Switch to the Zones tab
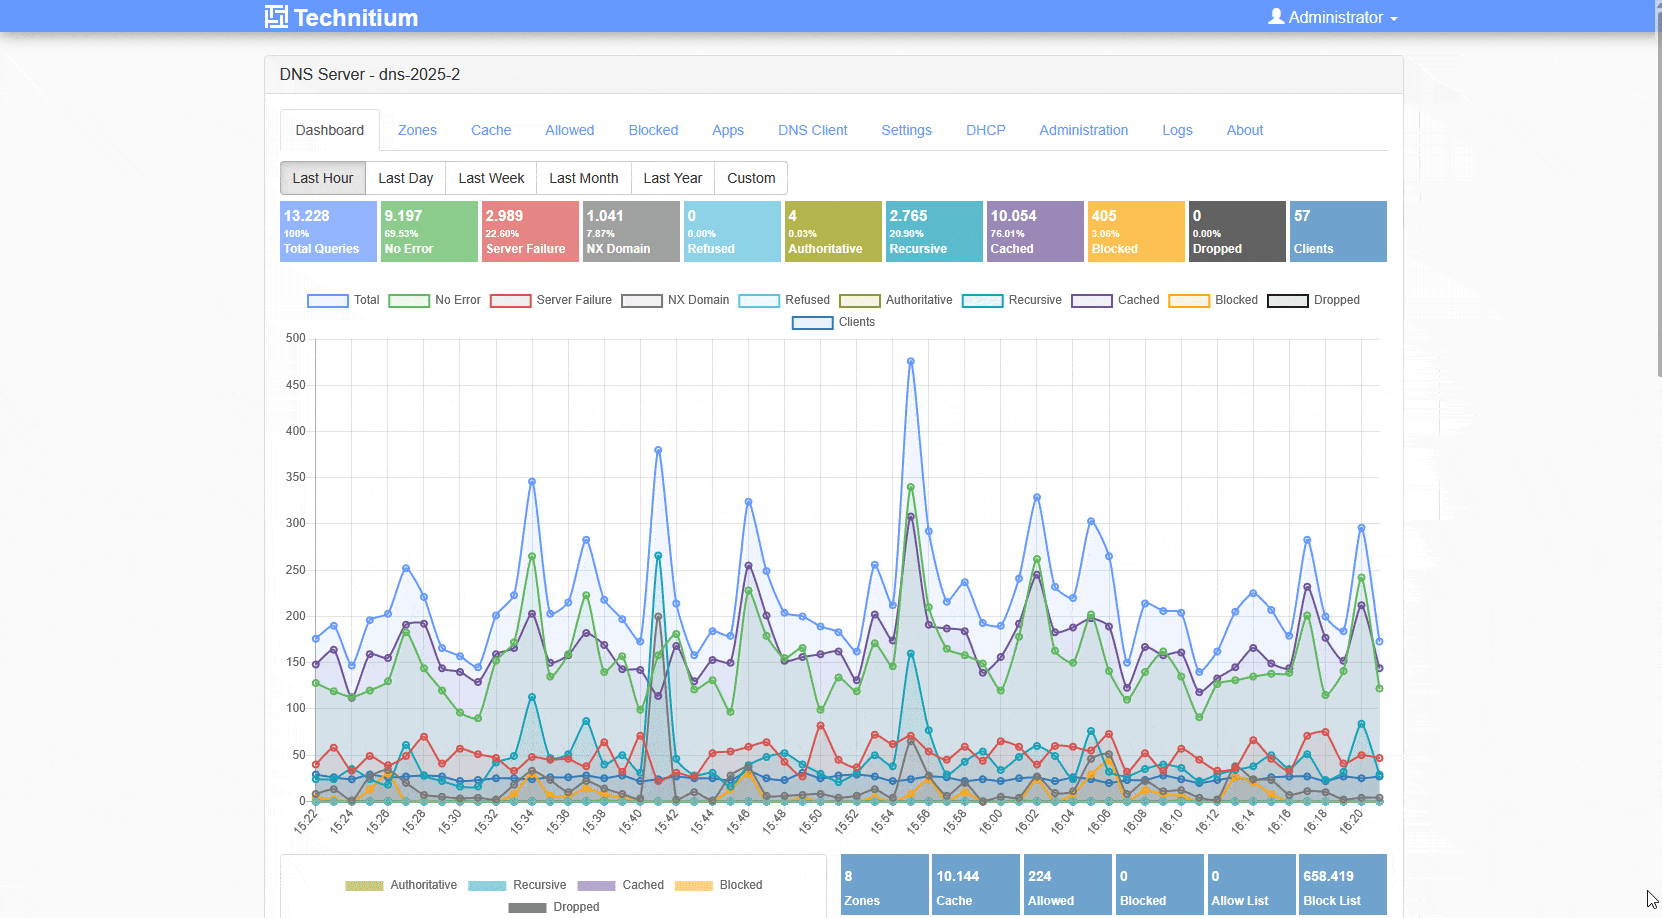This screenshot has width=1662, height=918. (417, 130)
